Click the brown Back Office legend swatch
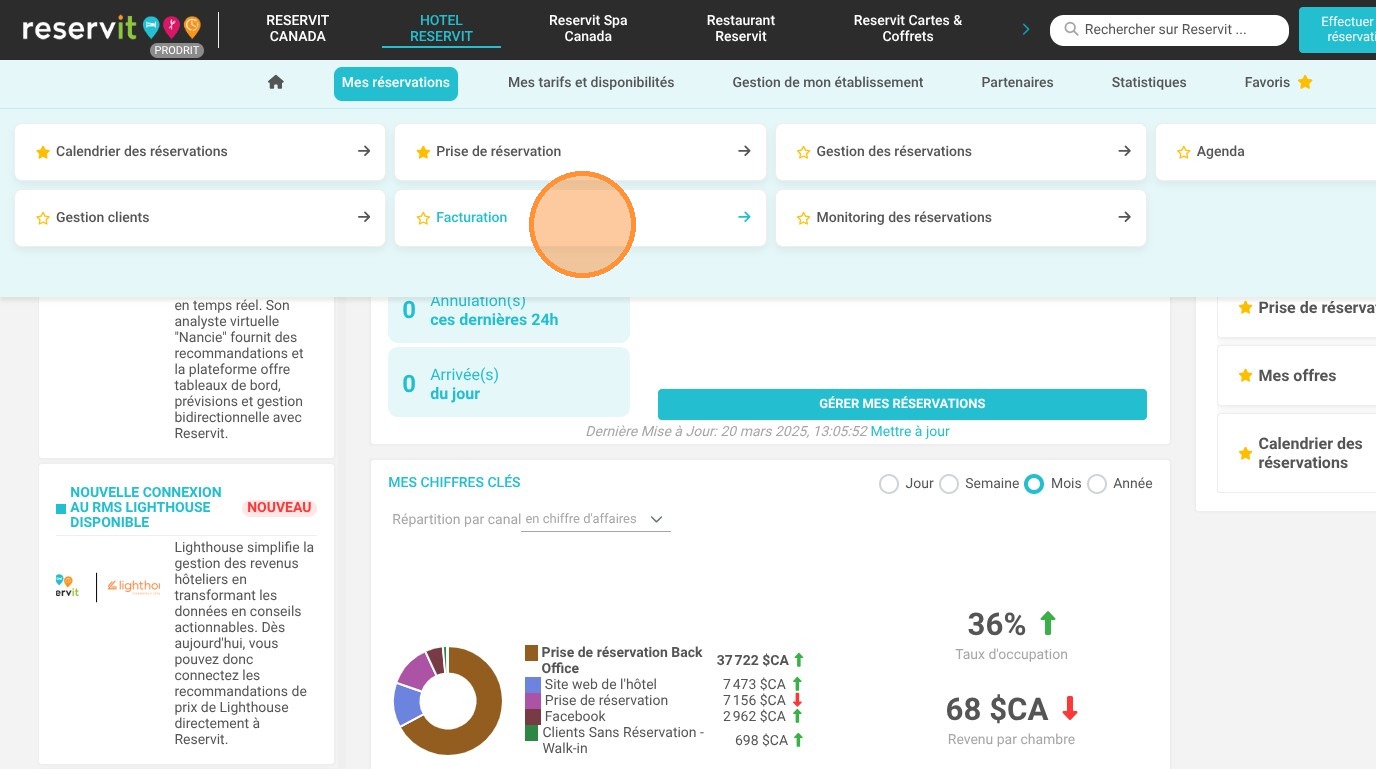This screenshot has width=1376, height=769. (532, 653)
